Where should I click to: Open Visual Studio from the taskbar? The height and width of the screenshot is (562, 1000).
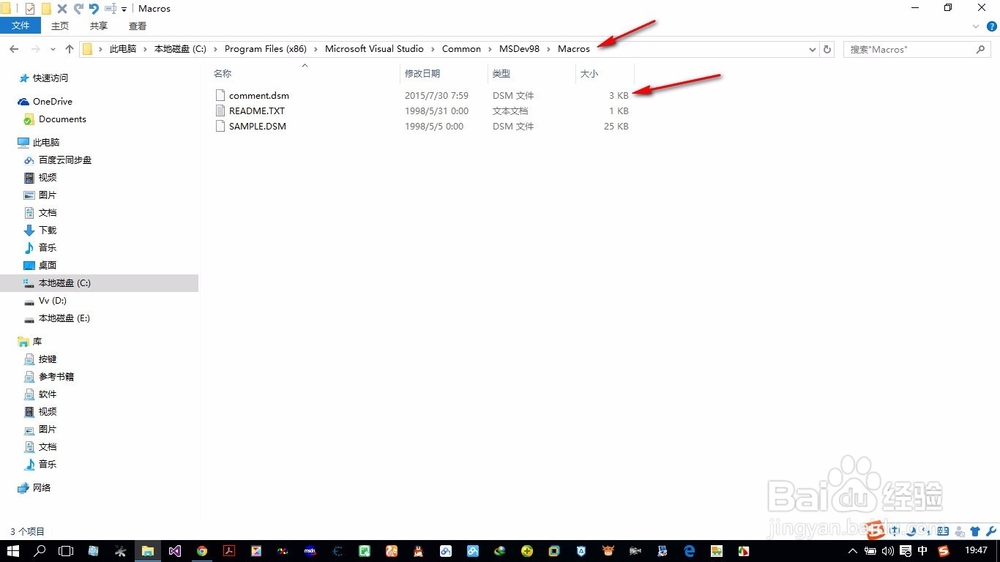pos(175,551)
